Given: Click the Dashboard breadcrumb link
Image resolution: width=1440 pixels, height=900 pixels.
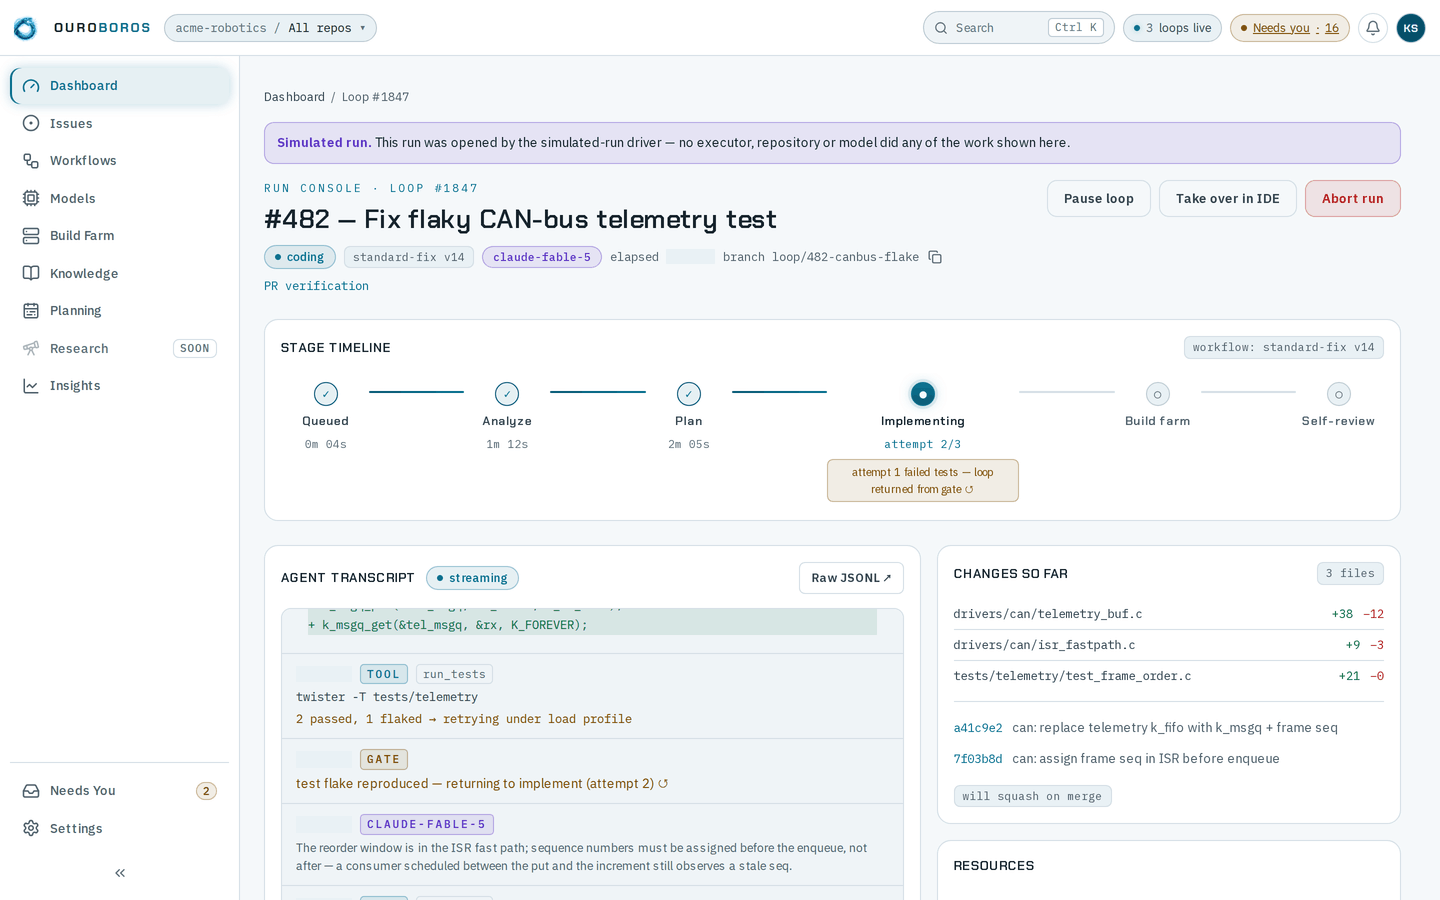Looking at the screenshot, I should pyautogui.click(x=294, y=97).
